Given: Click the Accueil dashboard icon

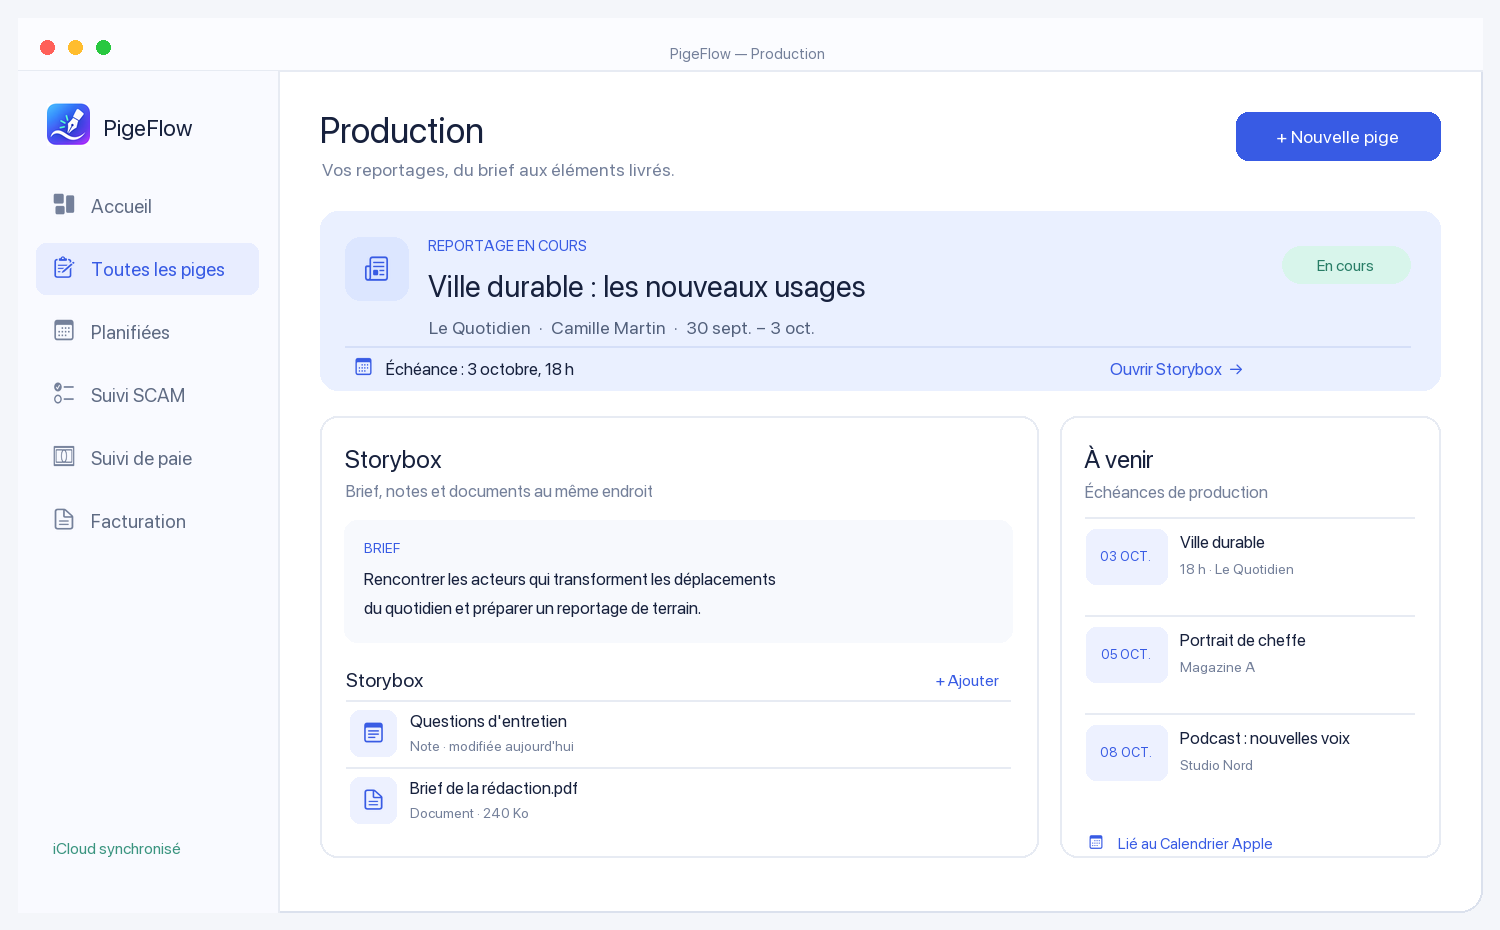Looking at the screenshot, I should coord(64,205).
